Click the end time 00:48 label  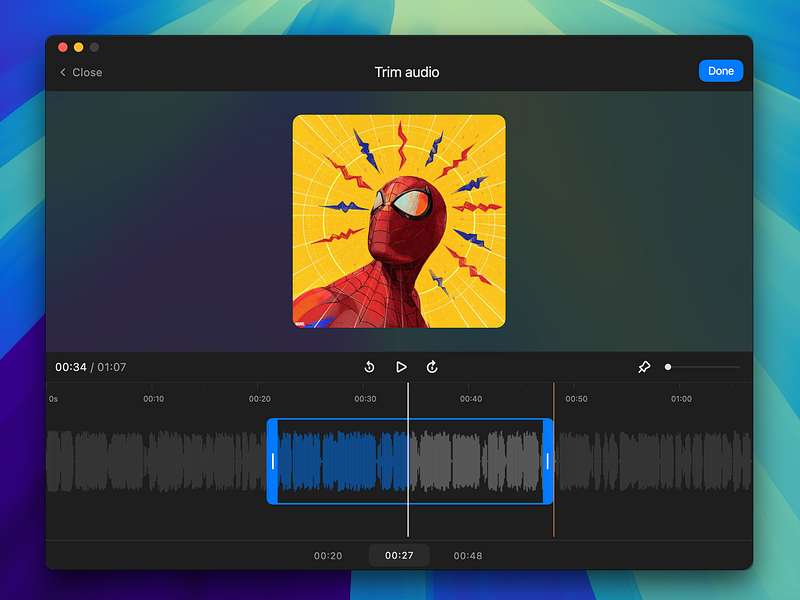pos(468,556)
